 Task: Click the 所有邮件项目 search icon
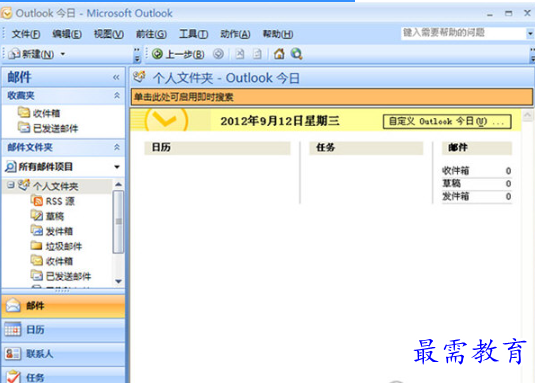tap(11, 167)
